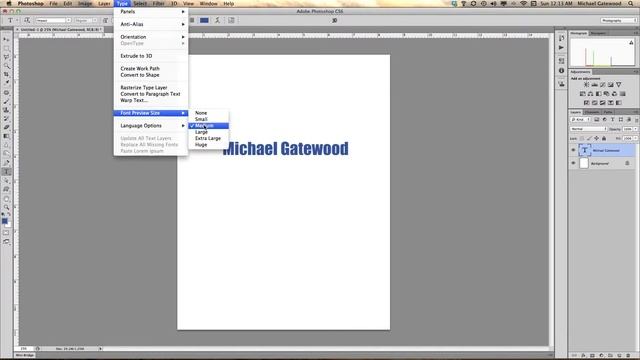Toggle filter for type layers
640x360 pixels.
612,120
